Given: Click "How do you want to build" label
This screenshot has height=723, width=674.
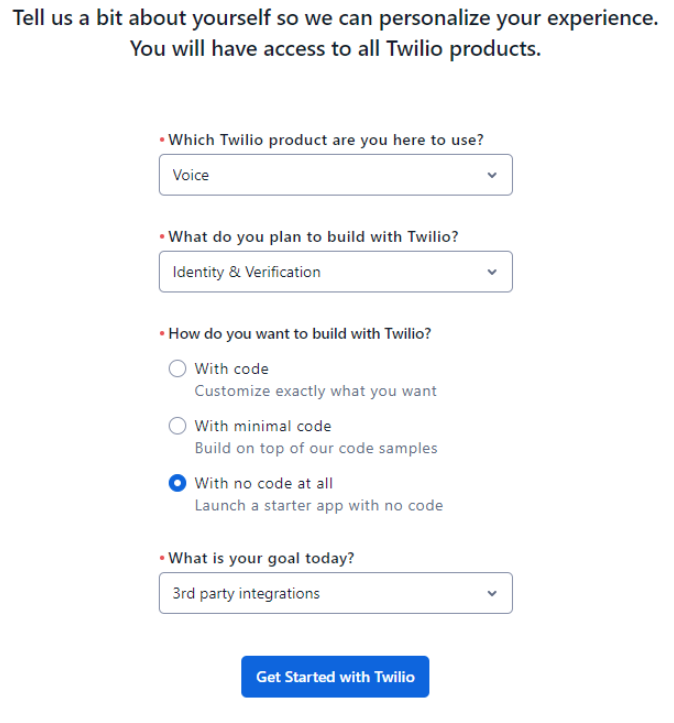Looking at the screenshot, I should (x=300, y=333).
